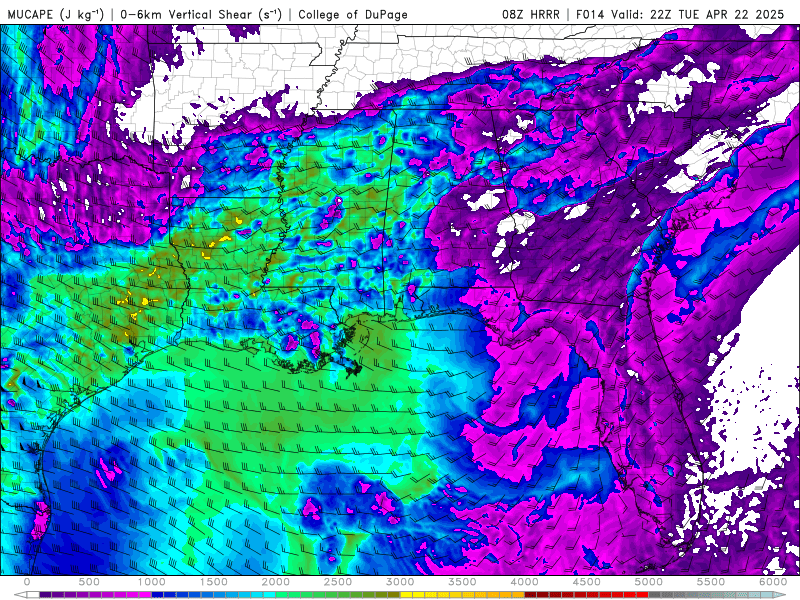The image size is (800, 600).
Task: Click the 0 tick label on colorbar
Action: point(27,582)
